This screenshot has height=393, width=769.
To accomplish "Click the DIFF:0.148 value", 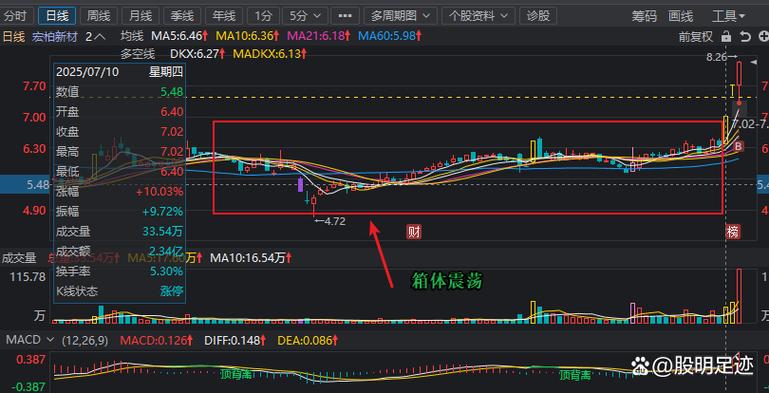I will pos(234,340).
